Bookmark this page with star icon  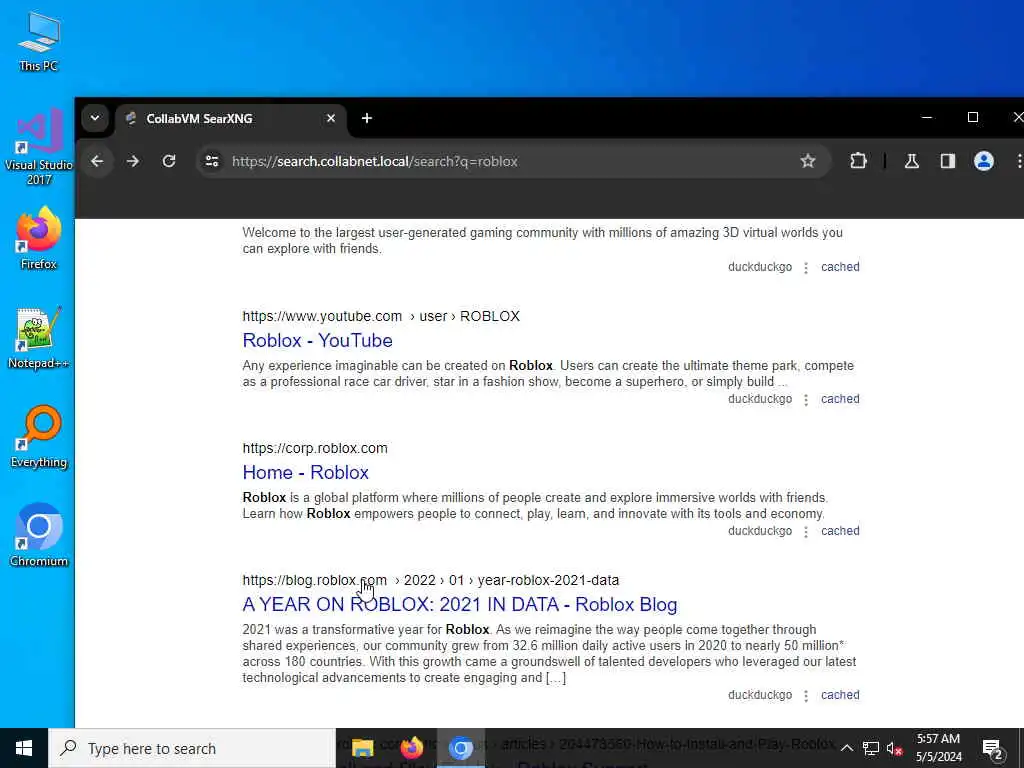click(x=808, y=161)
